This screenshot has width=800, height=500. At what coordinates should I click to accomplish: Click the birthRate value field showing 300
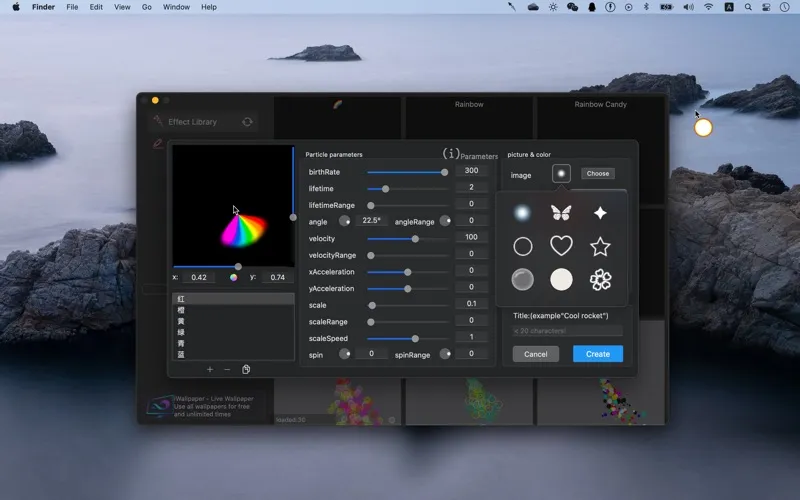tap(471, 171)
